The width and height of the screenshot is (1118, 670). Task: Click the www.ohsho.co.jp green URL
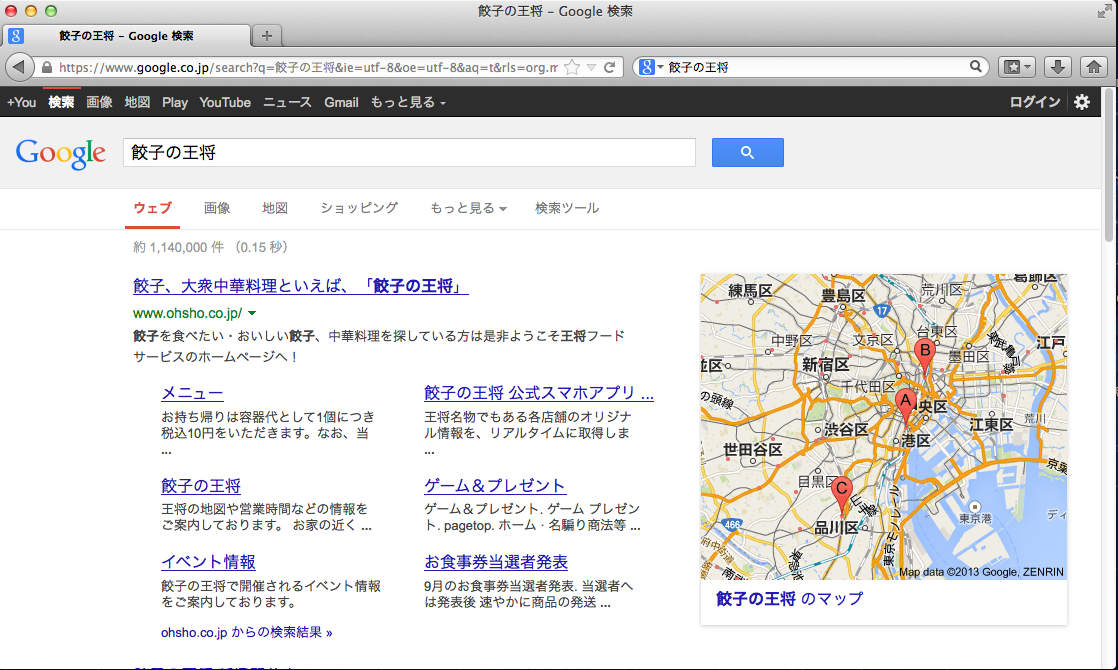[188, 313]
